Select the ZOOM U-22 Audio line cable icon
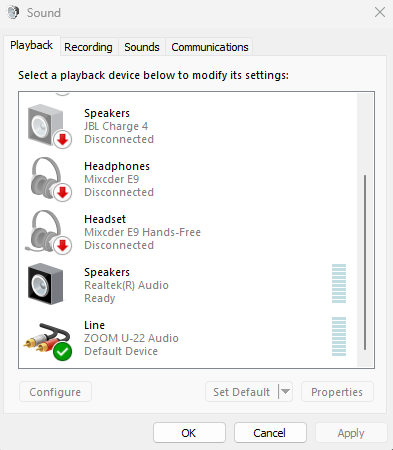Image resolution: width=393 pixels, height=450 pixels. click(x=48, y=341)
